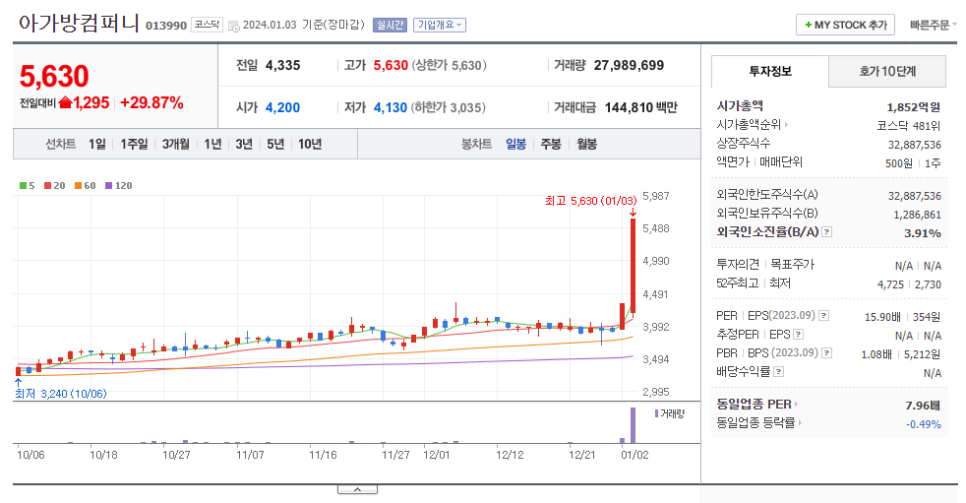Open help icon beside 추정PER EPS
This screenshot has width=966, height=503.
tap(798, 334)
